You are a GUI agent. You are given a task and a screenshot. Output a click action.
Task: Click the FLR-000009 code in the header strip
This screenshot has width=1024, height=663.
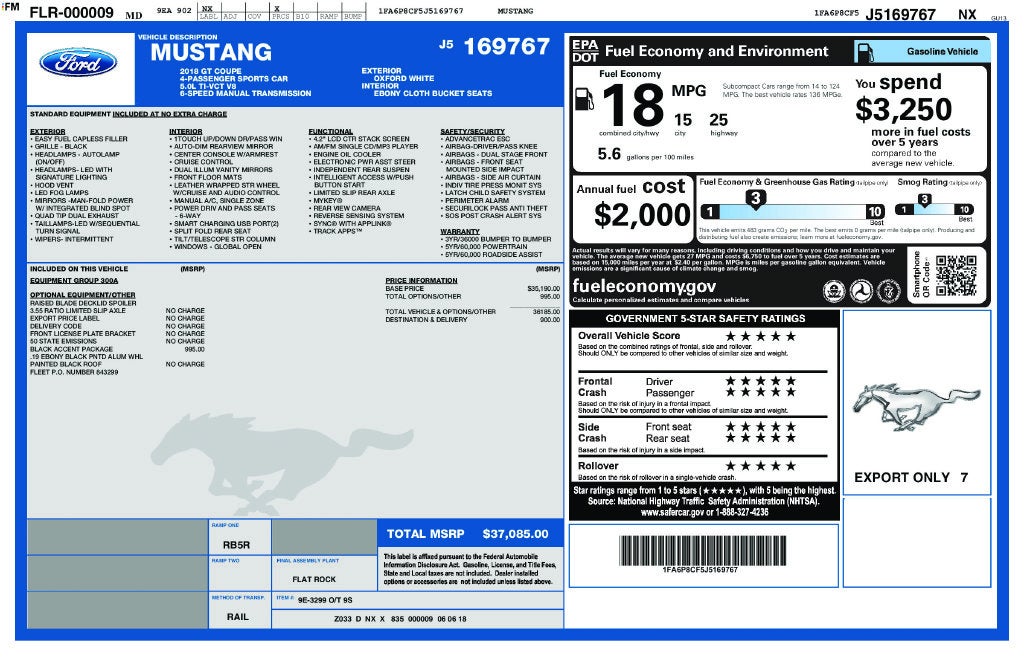tap(72, 12)
